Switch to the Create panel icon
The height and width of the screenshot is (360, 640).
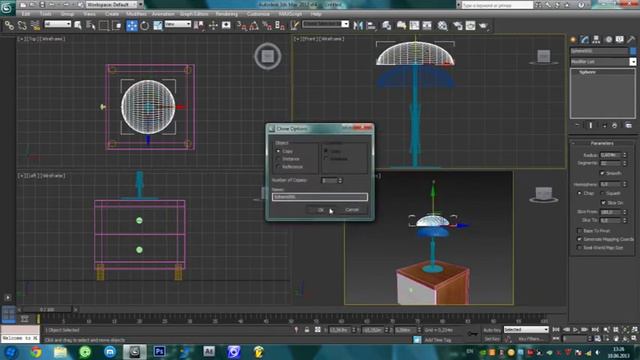[573, 39]
